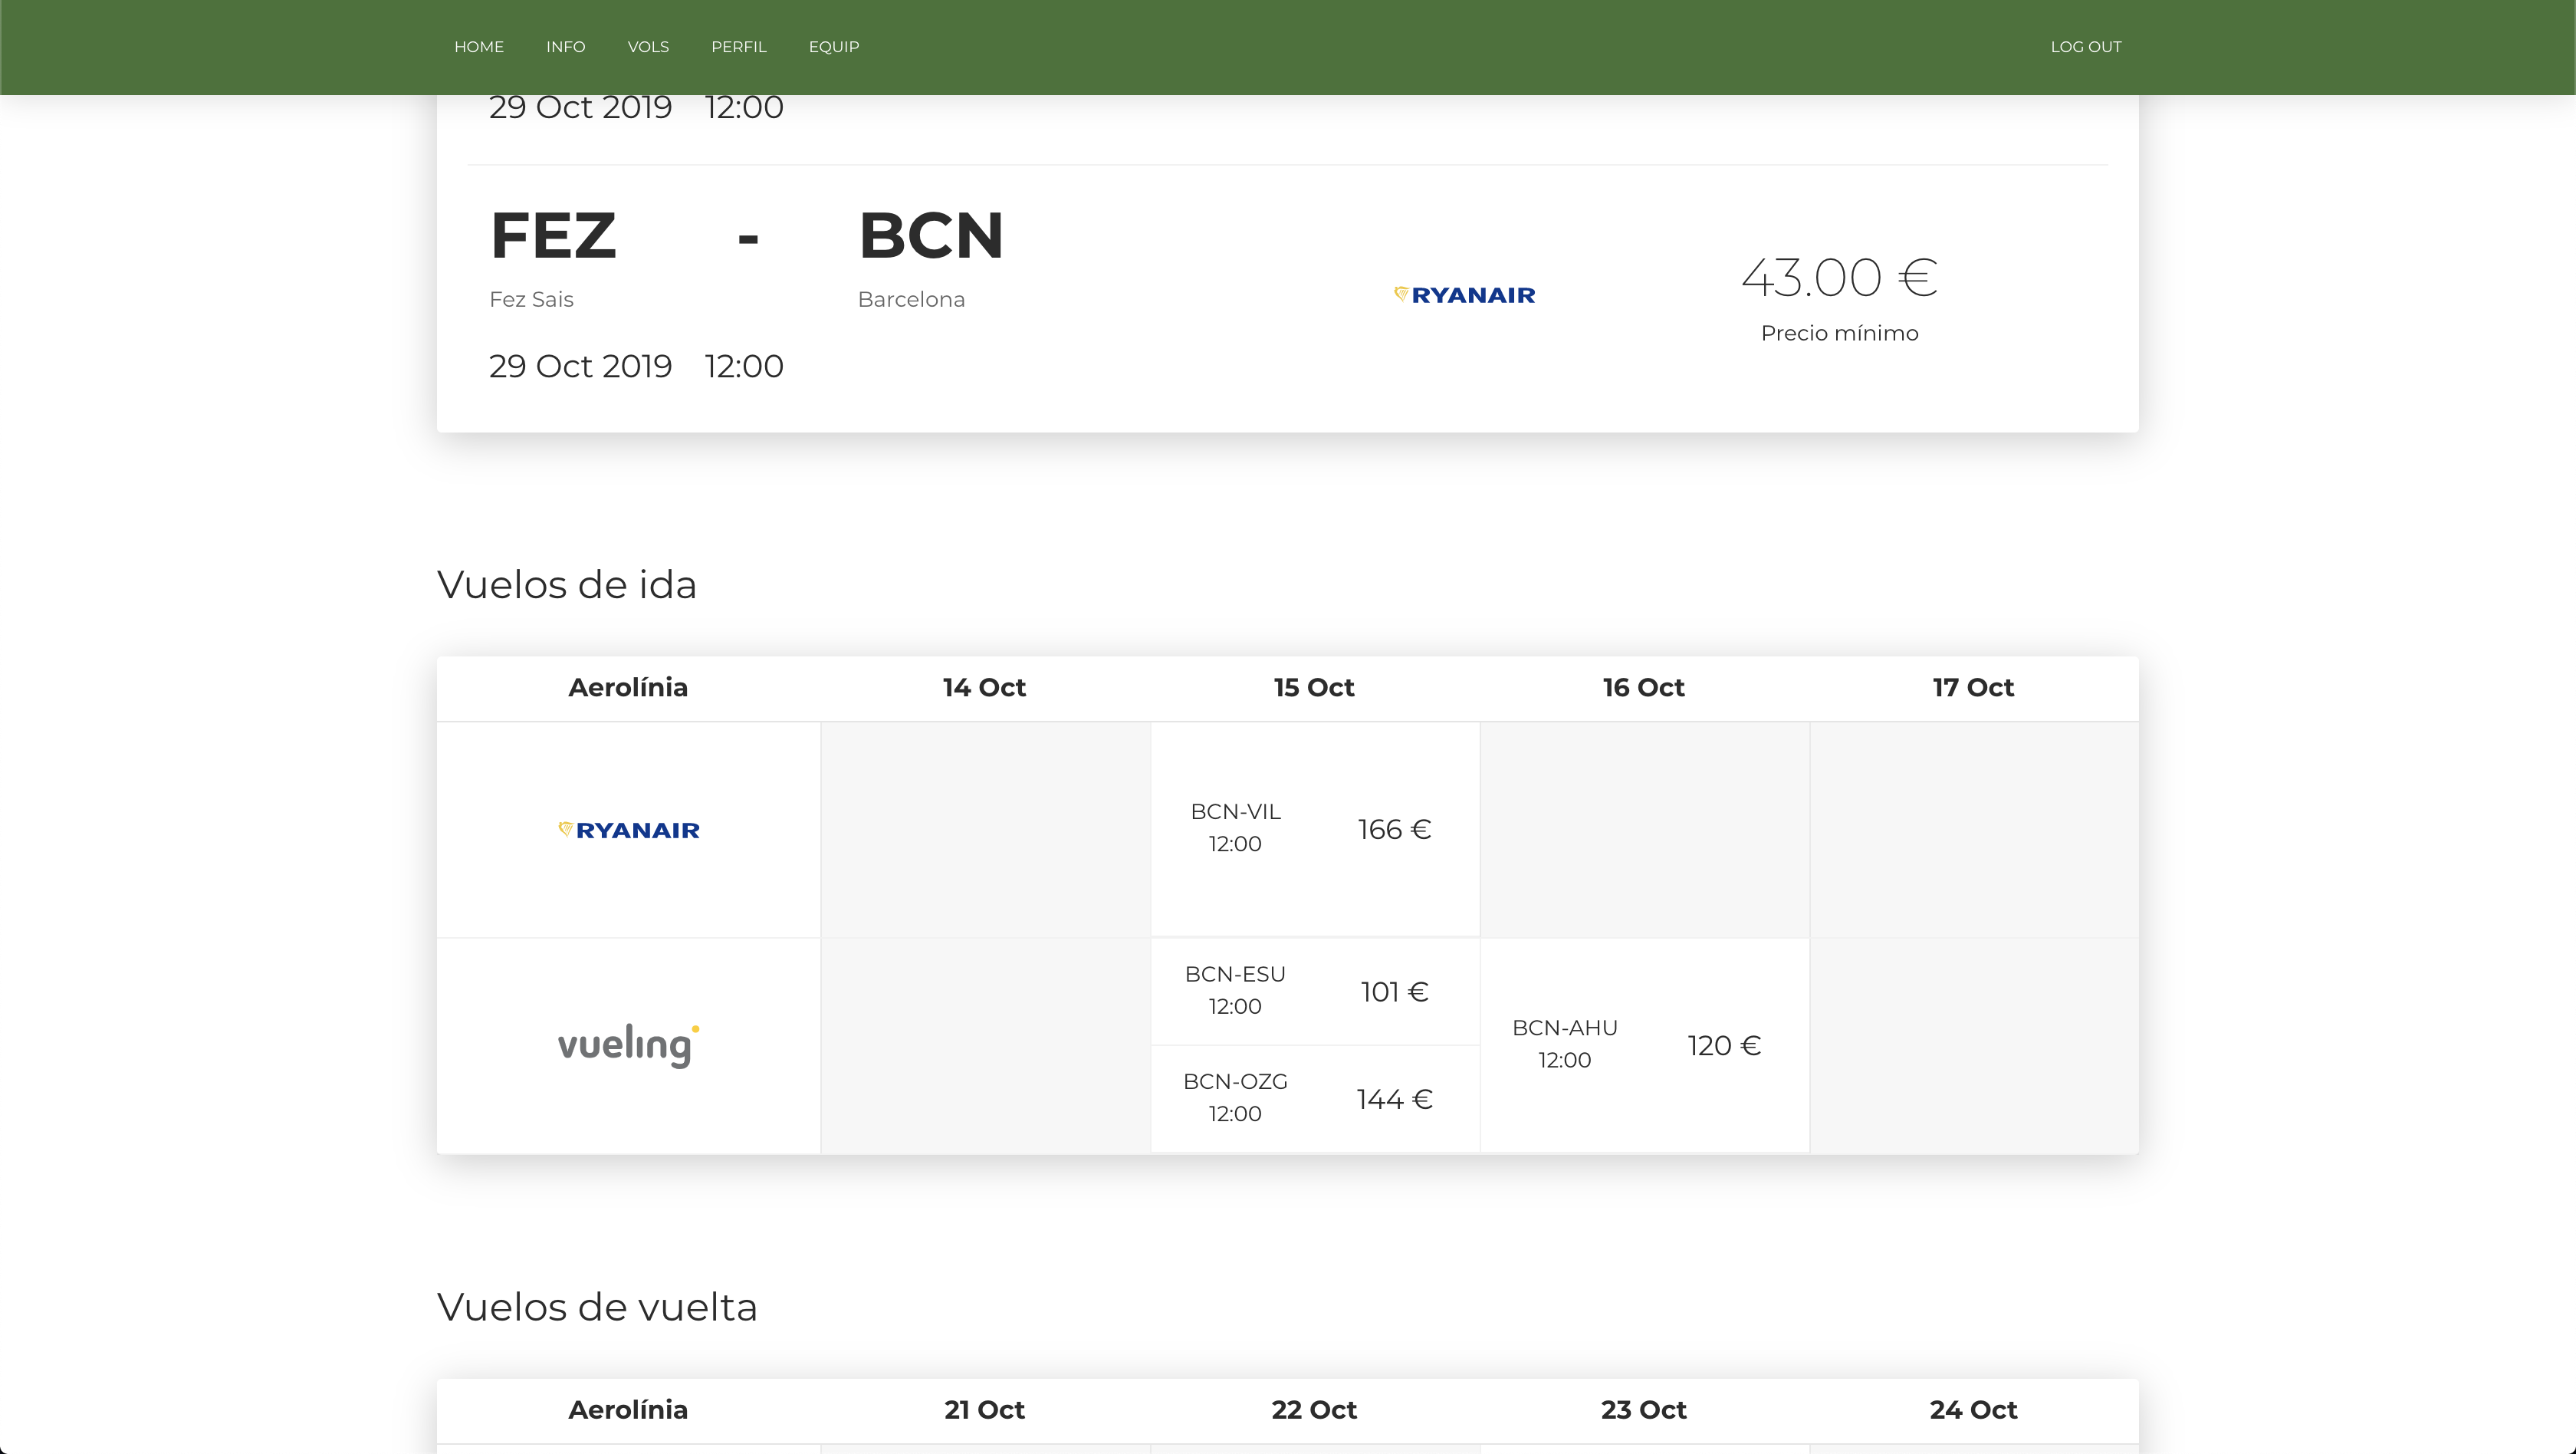Viewport: 2576px width, 1454px height.
Task: Select BCN-ESU flight for 101 €
Action: [x=1314, y=991]
